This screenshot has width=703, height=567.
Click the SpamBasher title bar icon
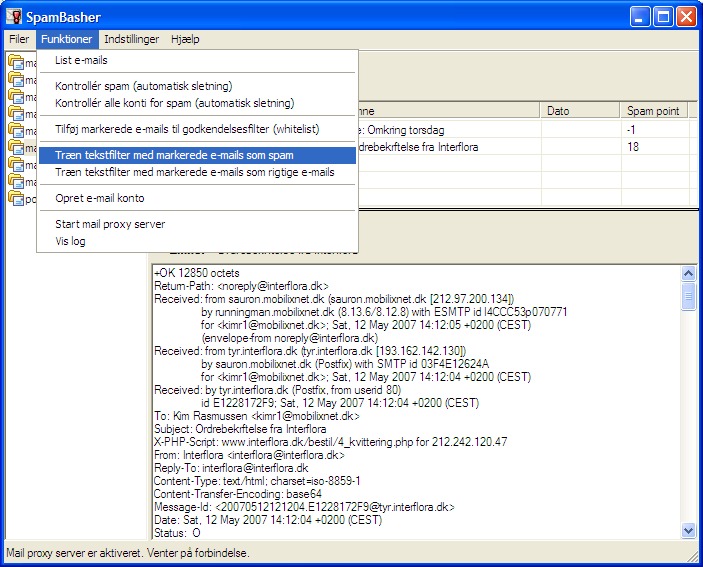[14, 17]
